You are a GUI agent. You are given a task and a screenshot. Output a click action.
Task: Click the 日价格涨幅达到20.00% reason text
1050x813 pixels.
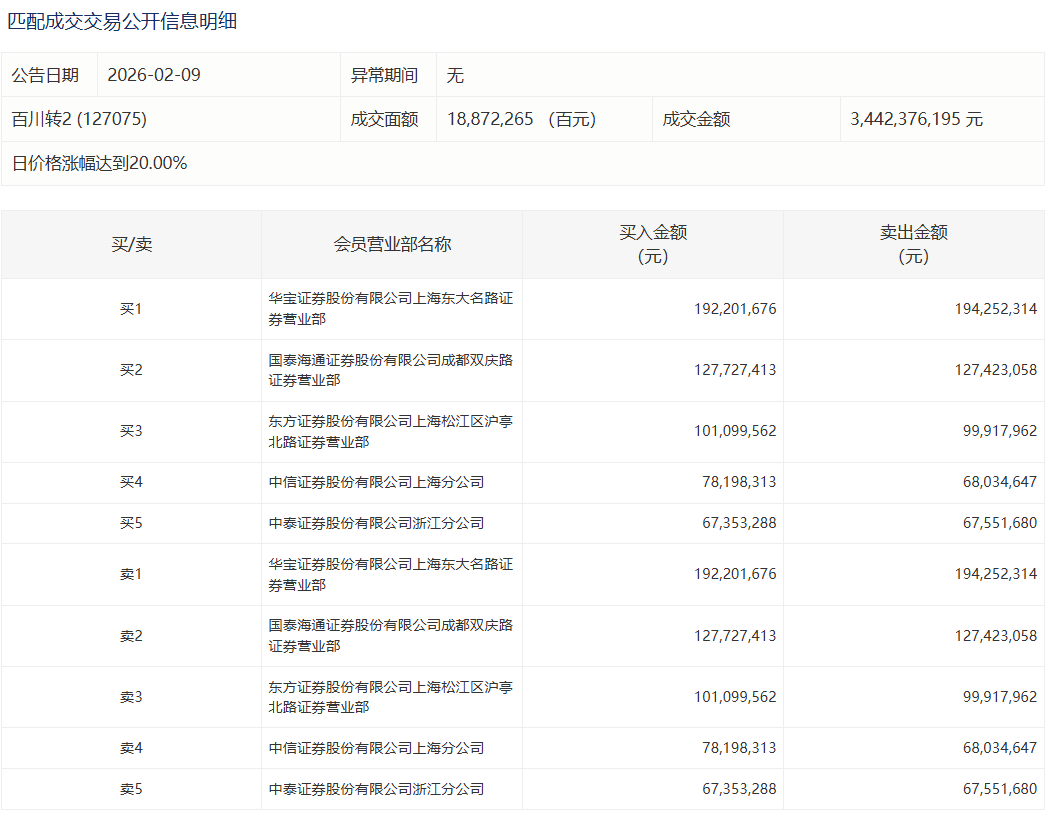point(100,163)
